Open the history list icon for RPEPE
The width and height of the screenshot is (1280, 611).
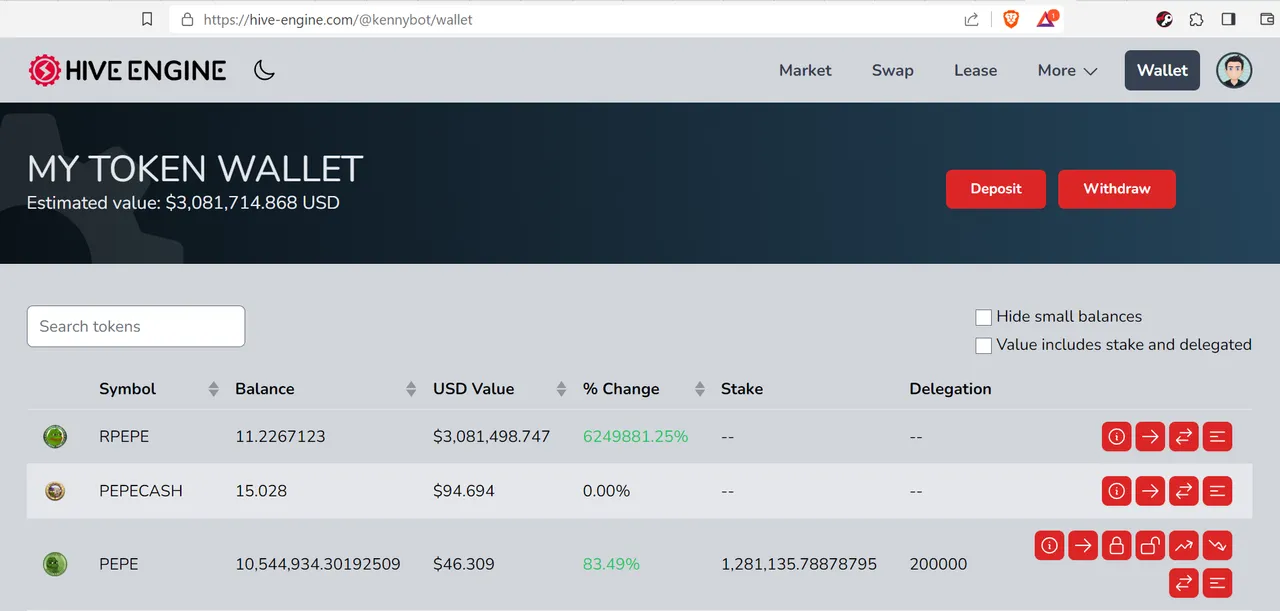click(1217, 436)
